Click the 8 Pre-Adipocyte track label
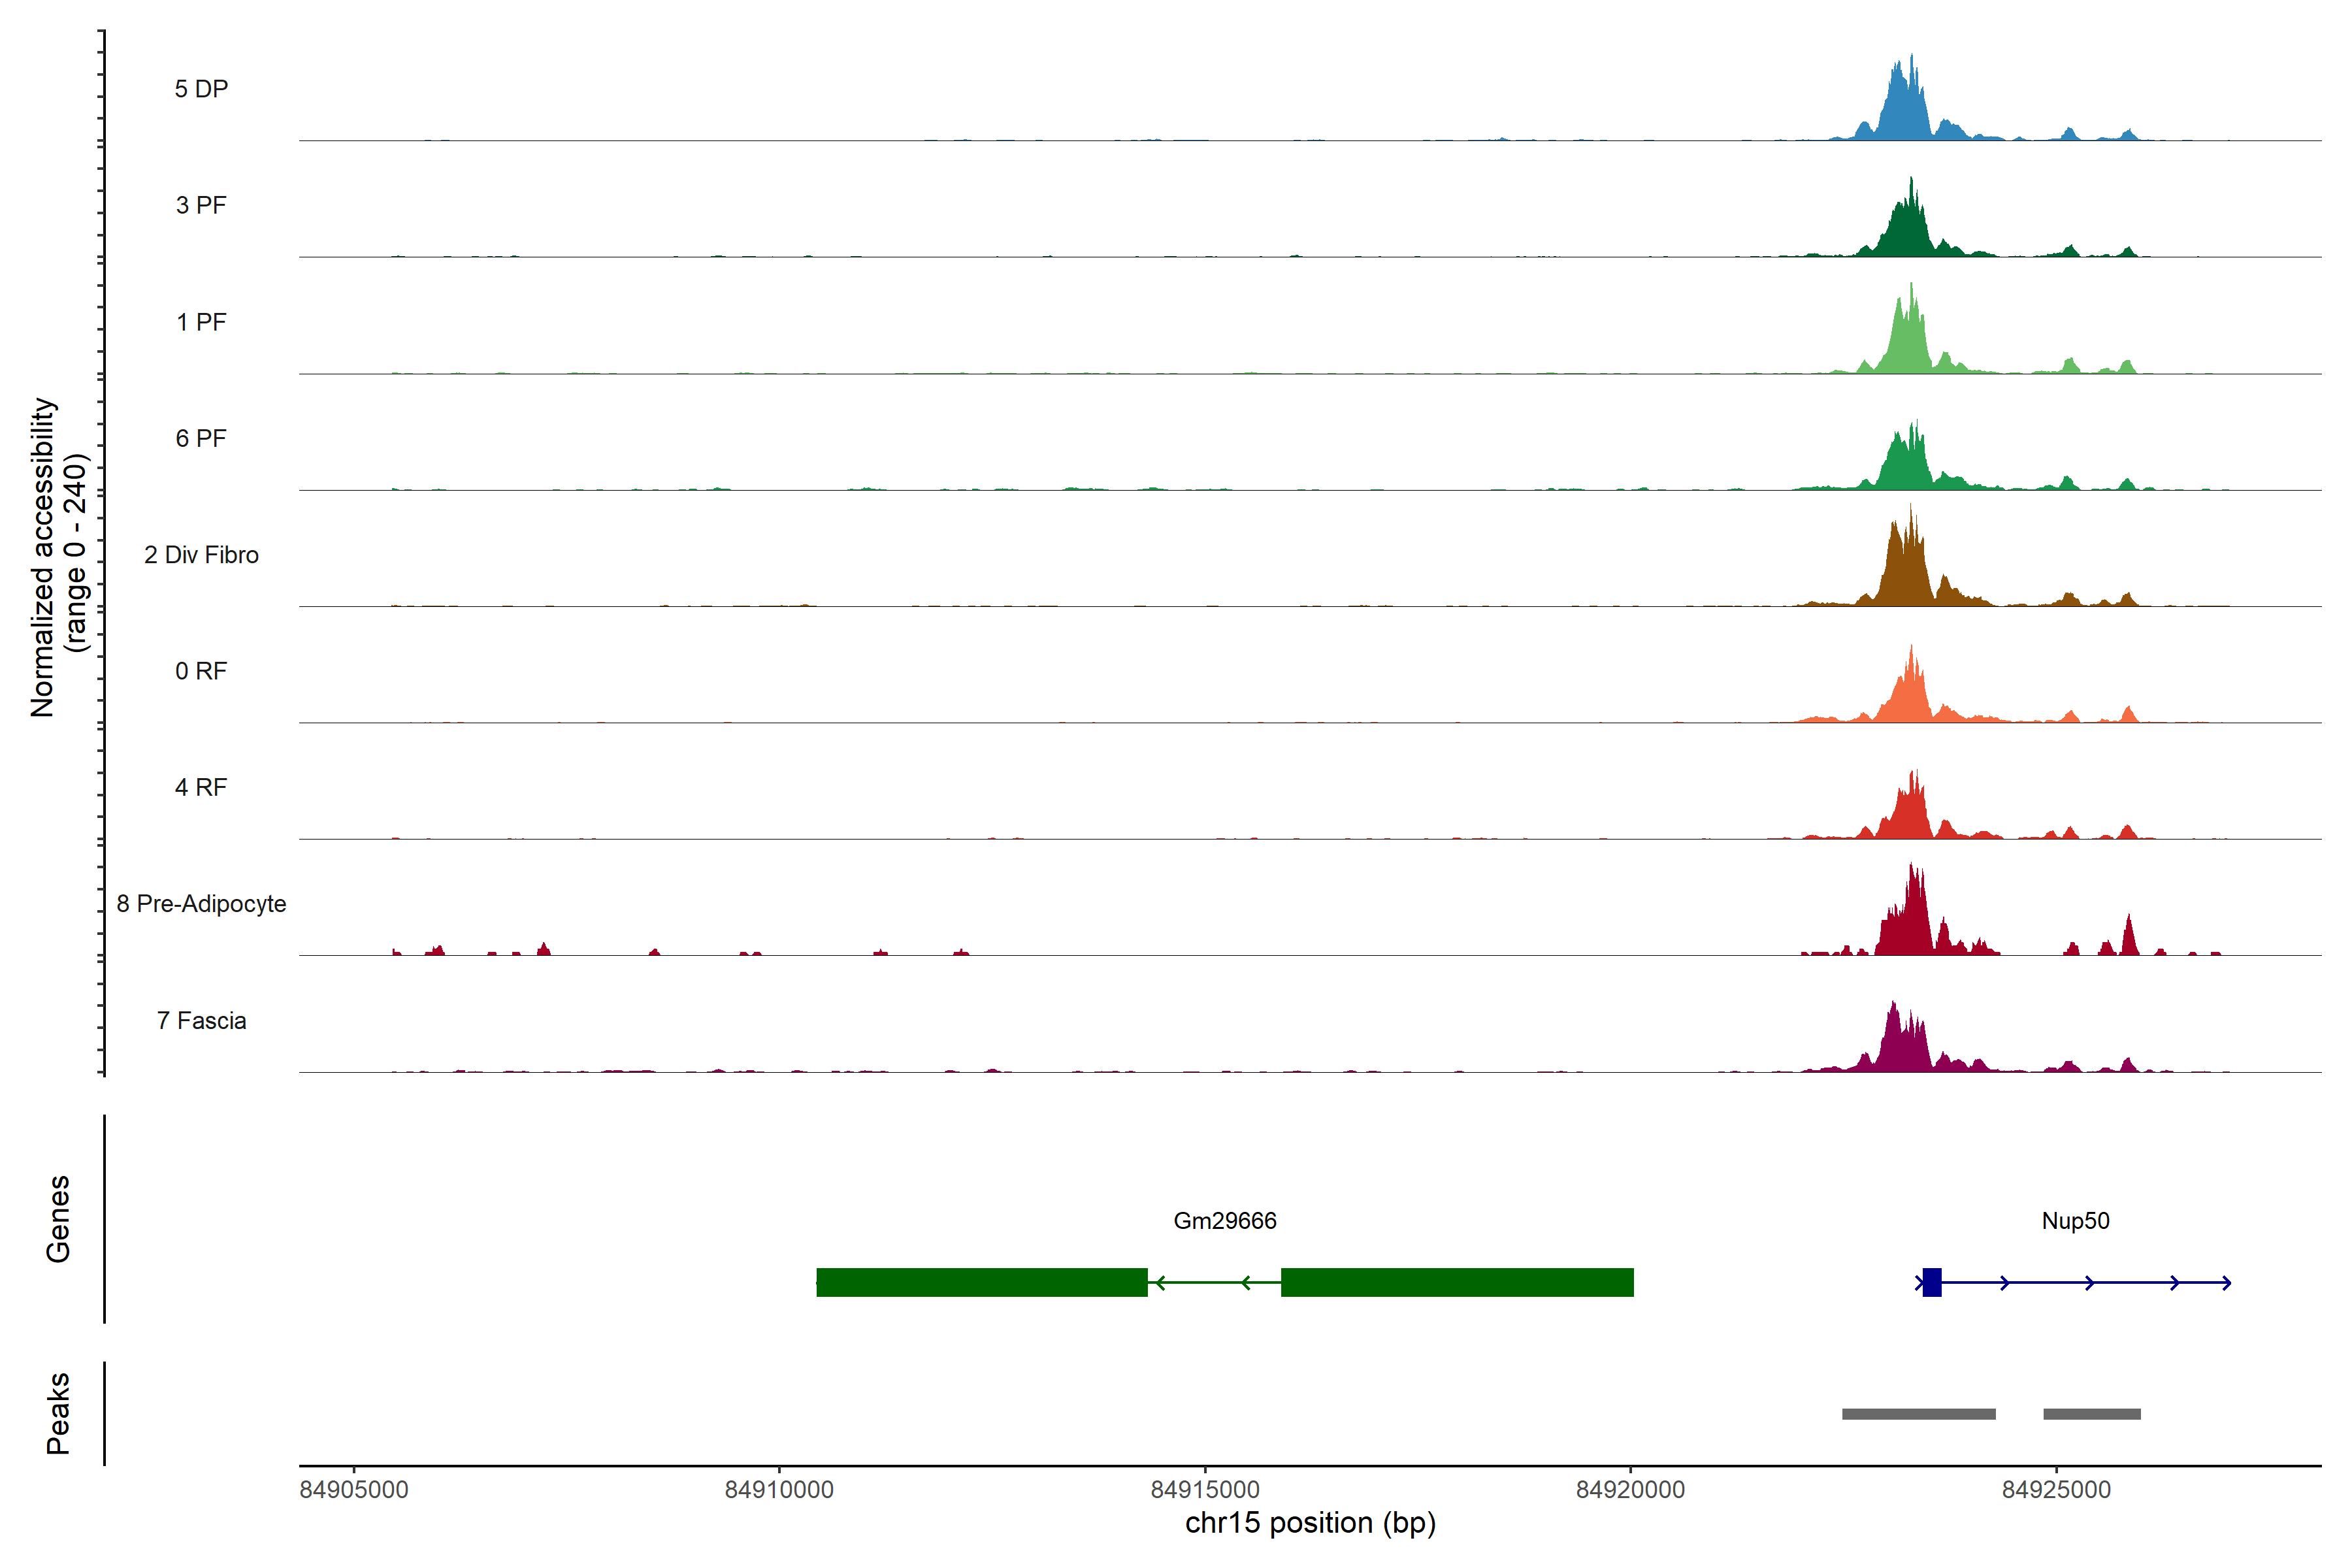The image size is (2352, 1568). pos(201,904)
